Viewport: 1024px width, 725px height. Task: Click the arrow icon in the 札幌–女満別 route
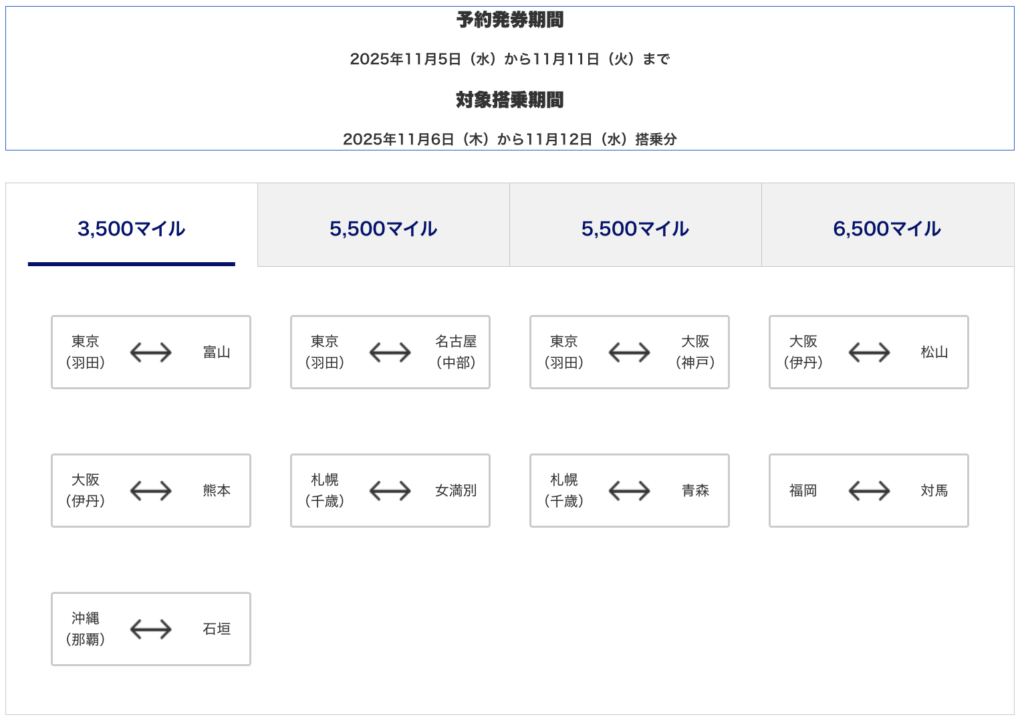(390, 491)
